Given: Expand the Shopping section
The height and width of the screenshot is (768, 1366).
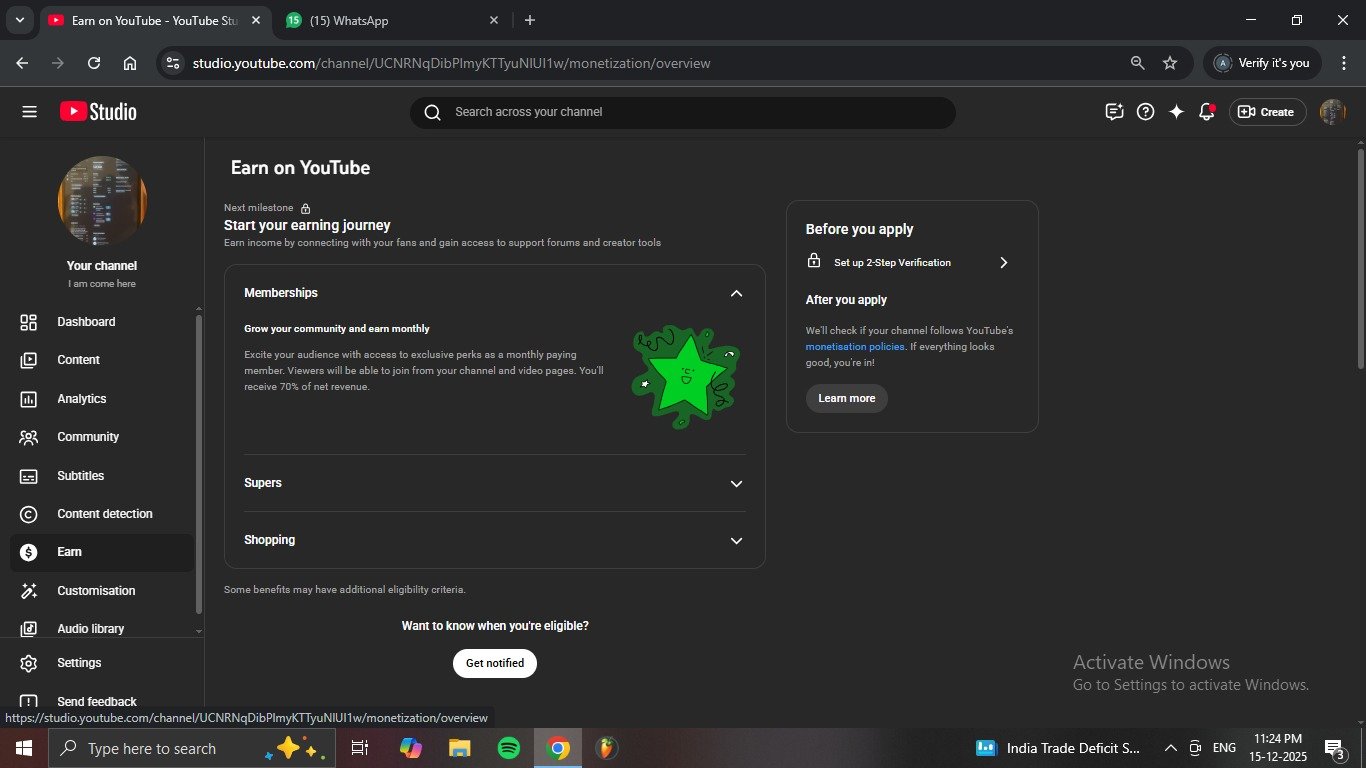Looking at the screenshot, I should 736,541.
